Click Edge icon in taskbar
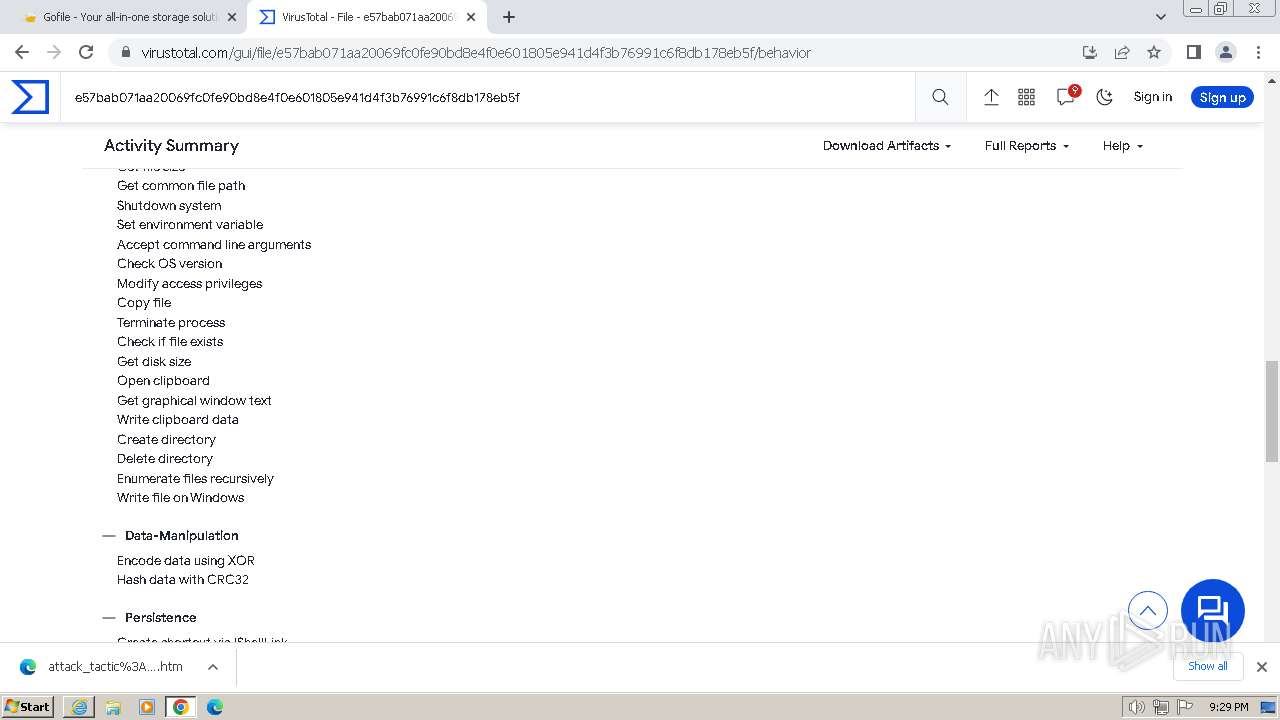This screenshot has height=720, width=1280. click(215, 707)
